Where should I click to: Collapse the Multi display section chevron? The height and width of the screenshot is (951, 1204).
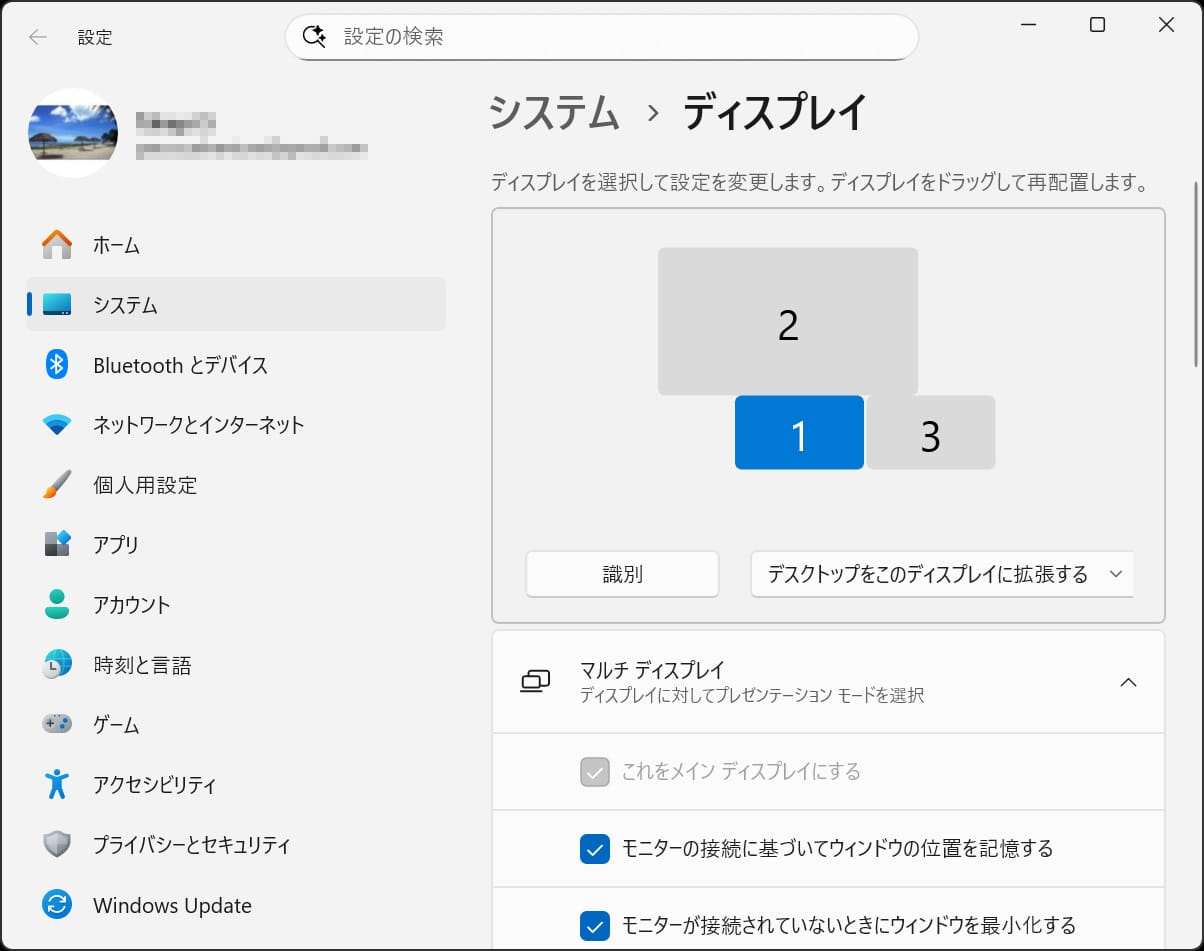[1128, 682]
